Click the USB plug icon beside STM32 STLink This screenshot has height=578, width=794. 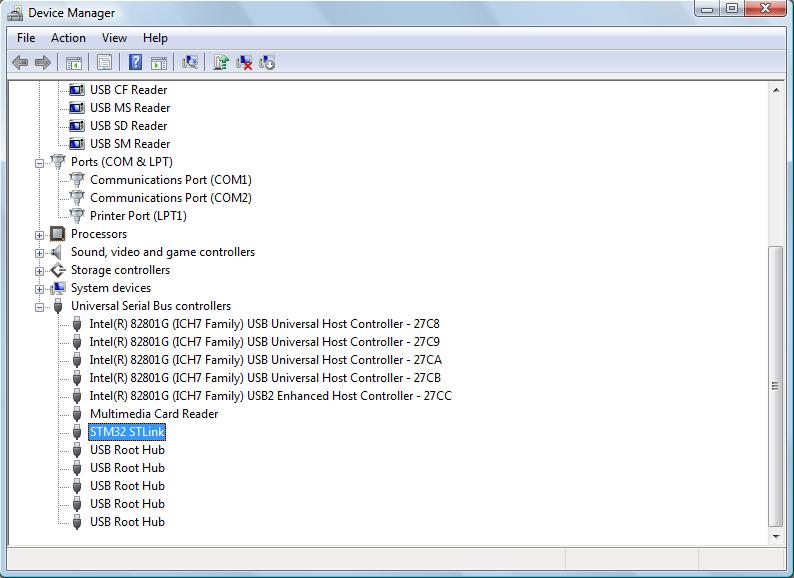click(77, 432)
